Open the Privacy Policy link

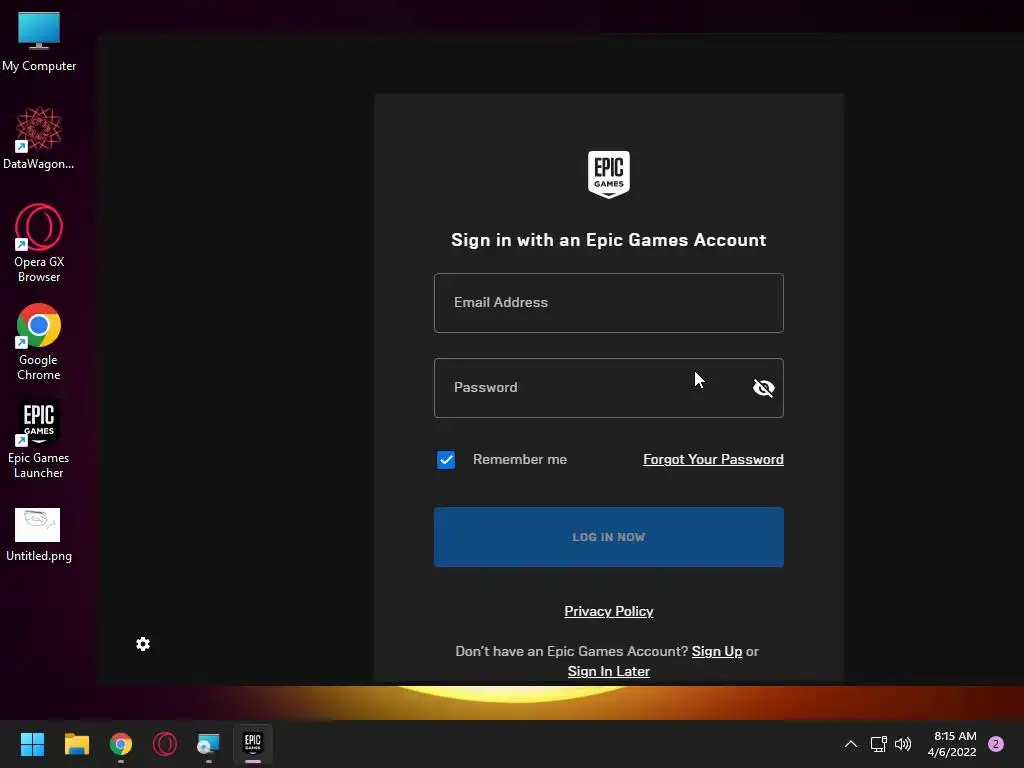tap(609, 611)
